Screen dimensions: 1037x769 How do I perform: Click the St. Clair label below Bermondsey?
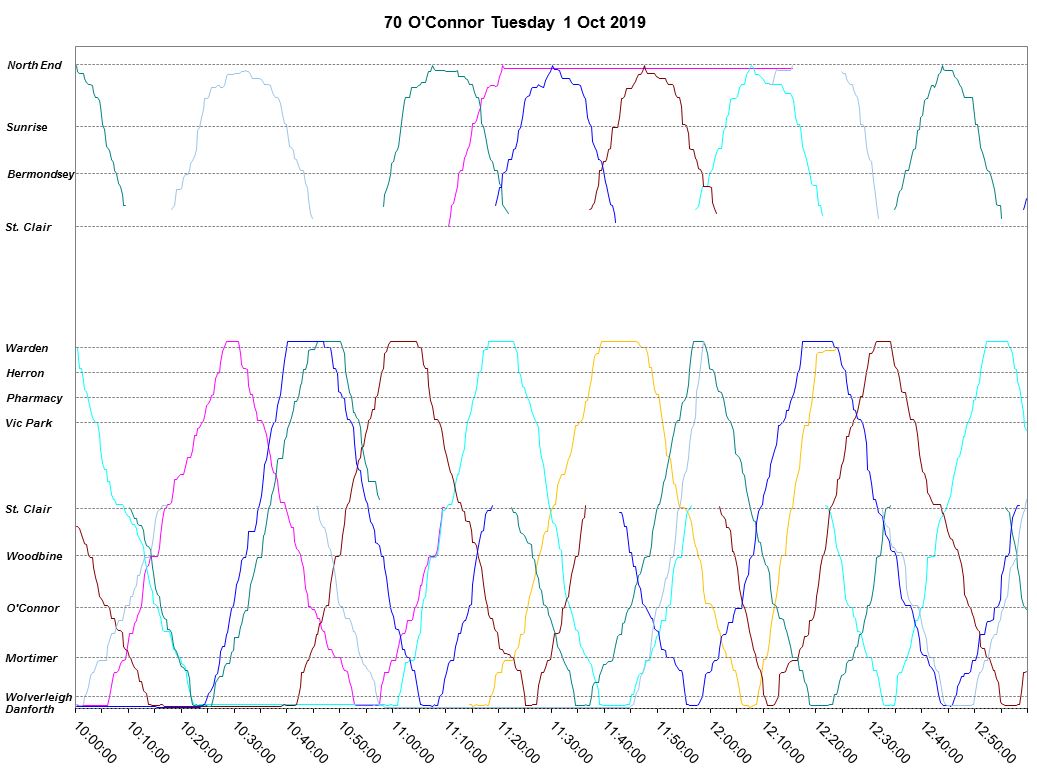coord(28,227)
